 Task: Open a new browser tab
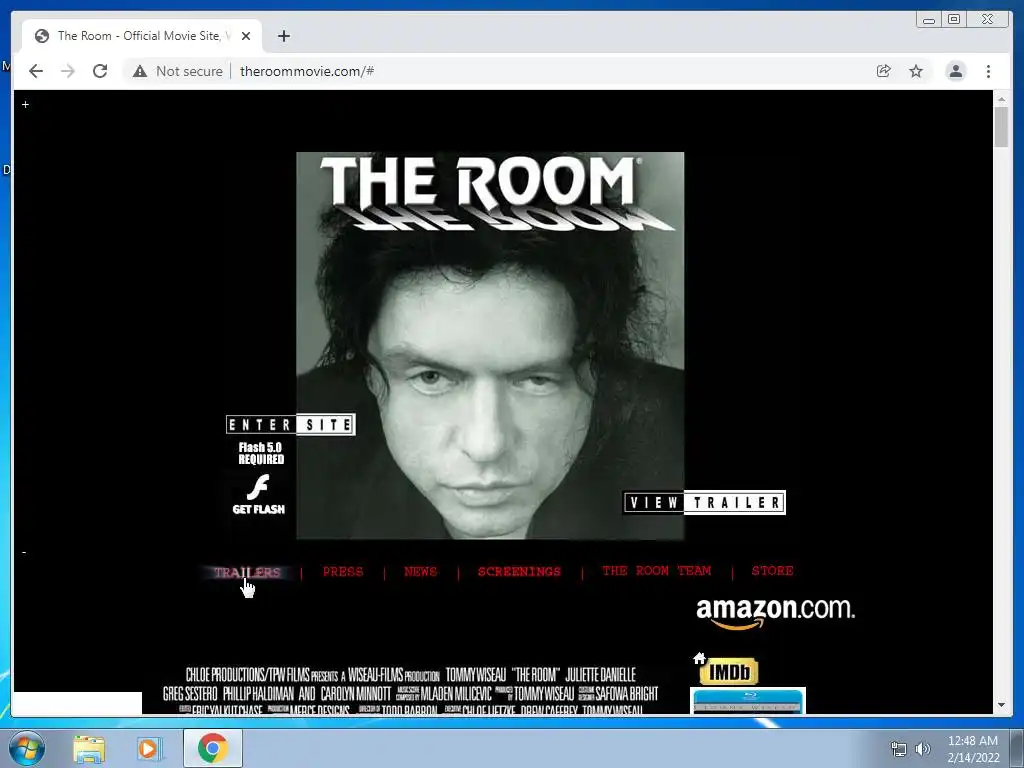pos(283,36)
